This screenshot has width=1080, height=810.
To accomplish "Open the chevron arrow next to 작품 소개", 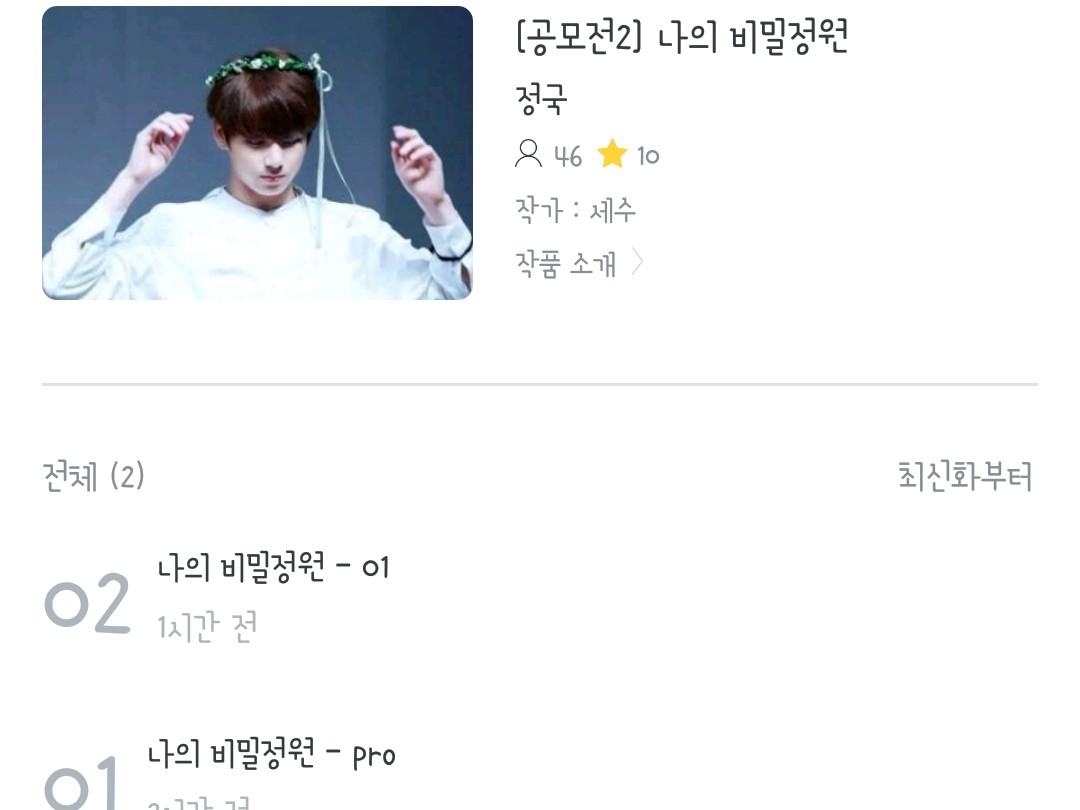I will point(637,262).
